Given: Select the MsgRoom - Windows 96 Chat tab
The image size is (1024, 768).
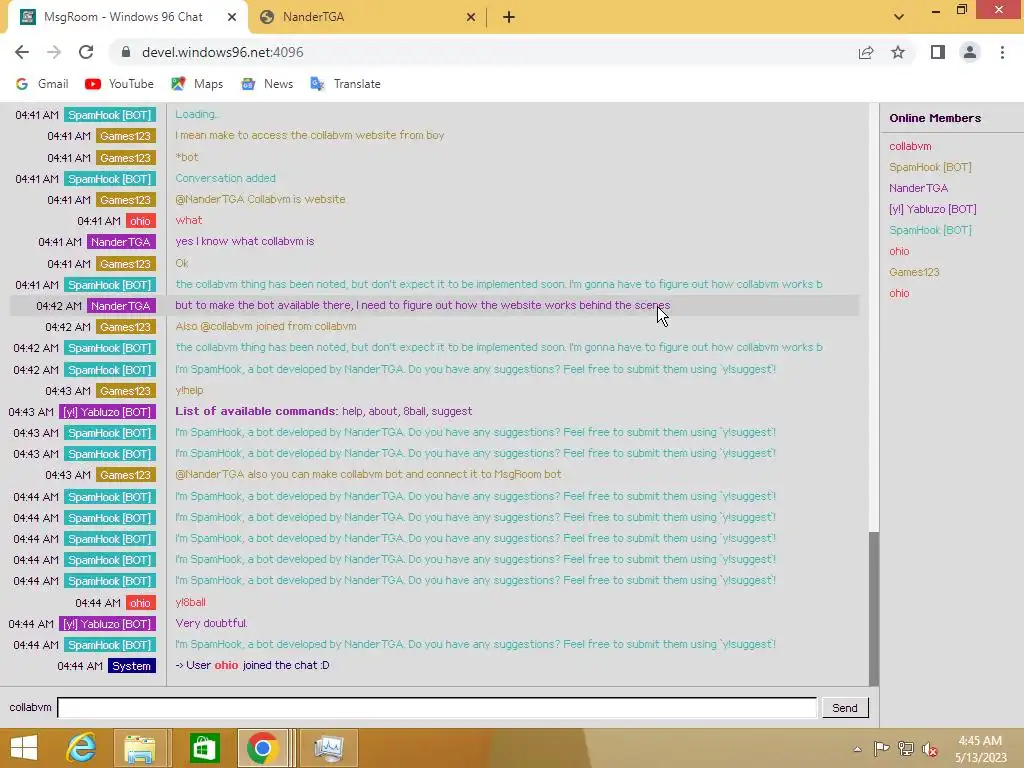Looking at the screenshot, I should (x=127, y=17).
